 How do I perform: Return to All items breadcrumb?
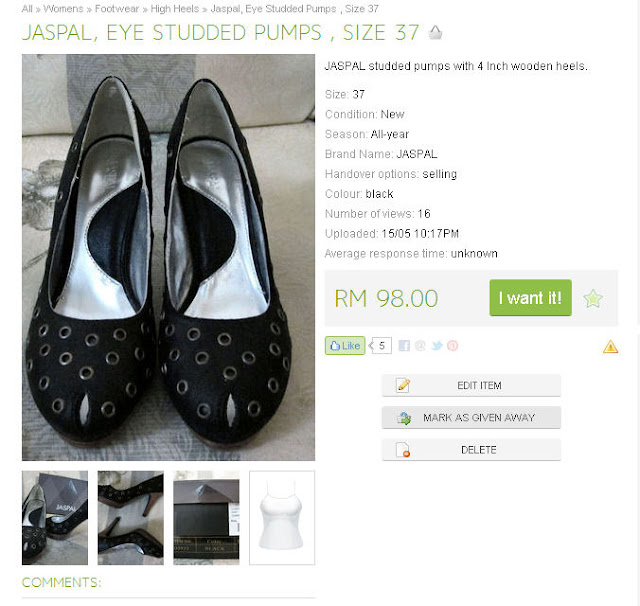[27, 9]
